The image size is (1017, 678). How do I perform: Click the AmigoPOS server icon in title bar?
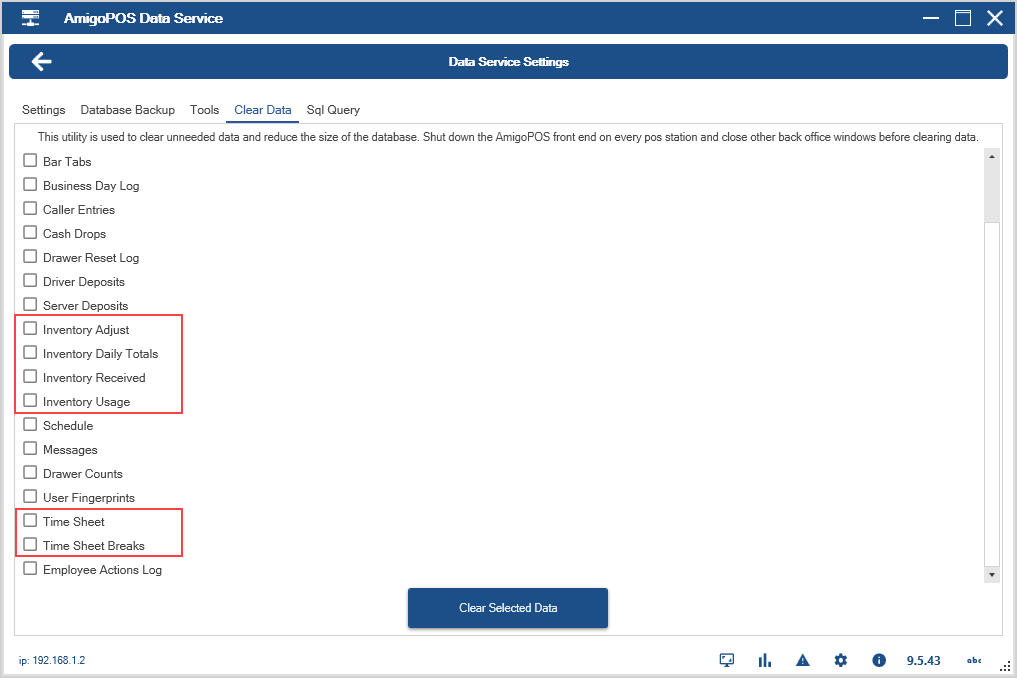31,18
